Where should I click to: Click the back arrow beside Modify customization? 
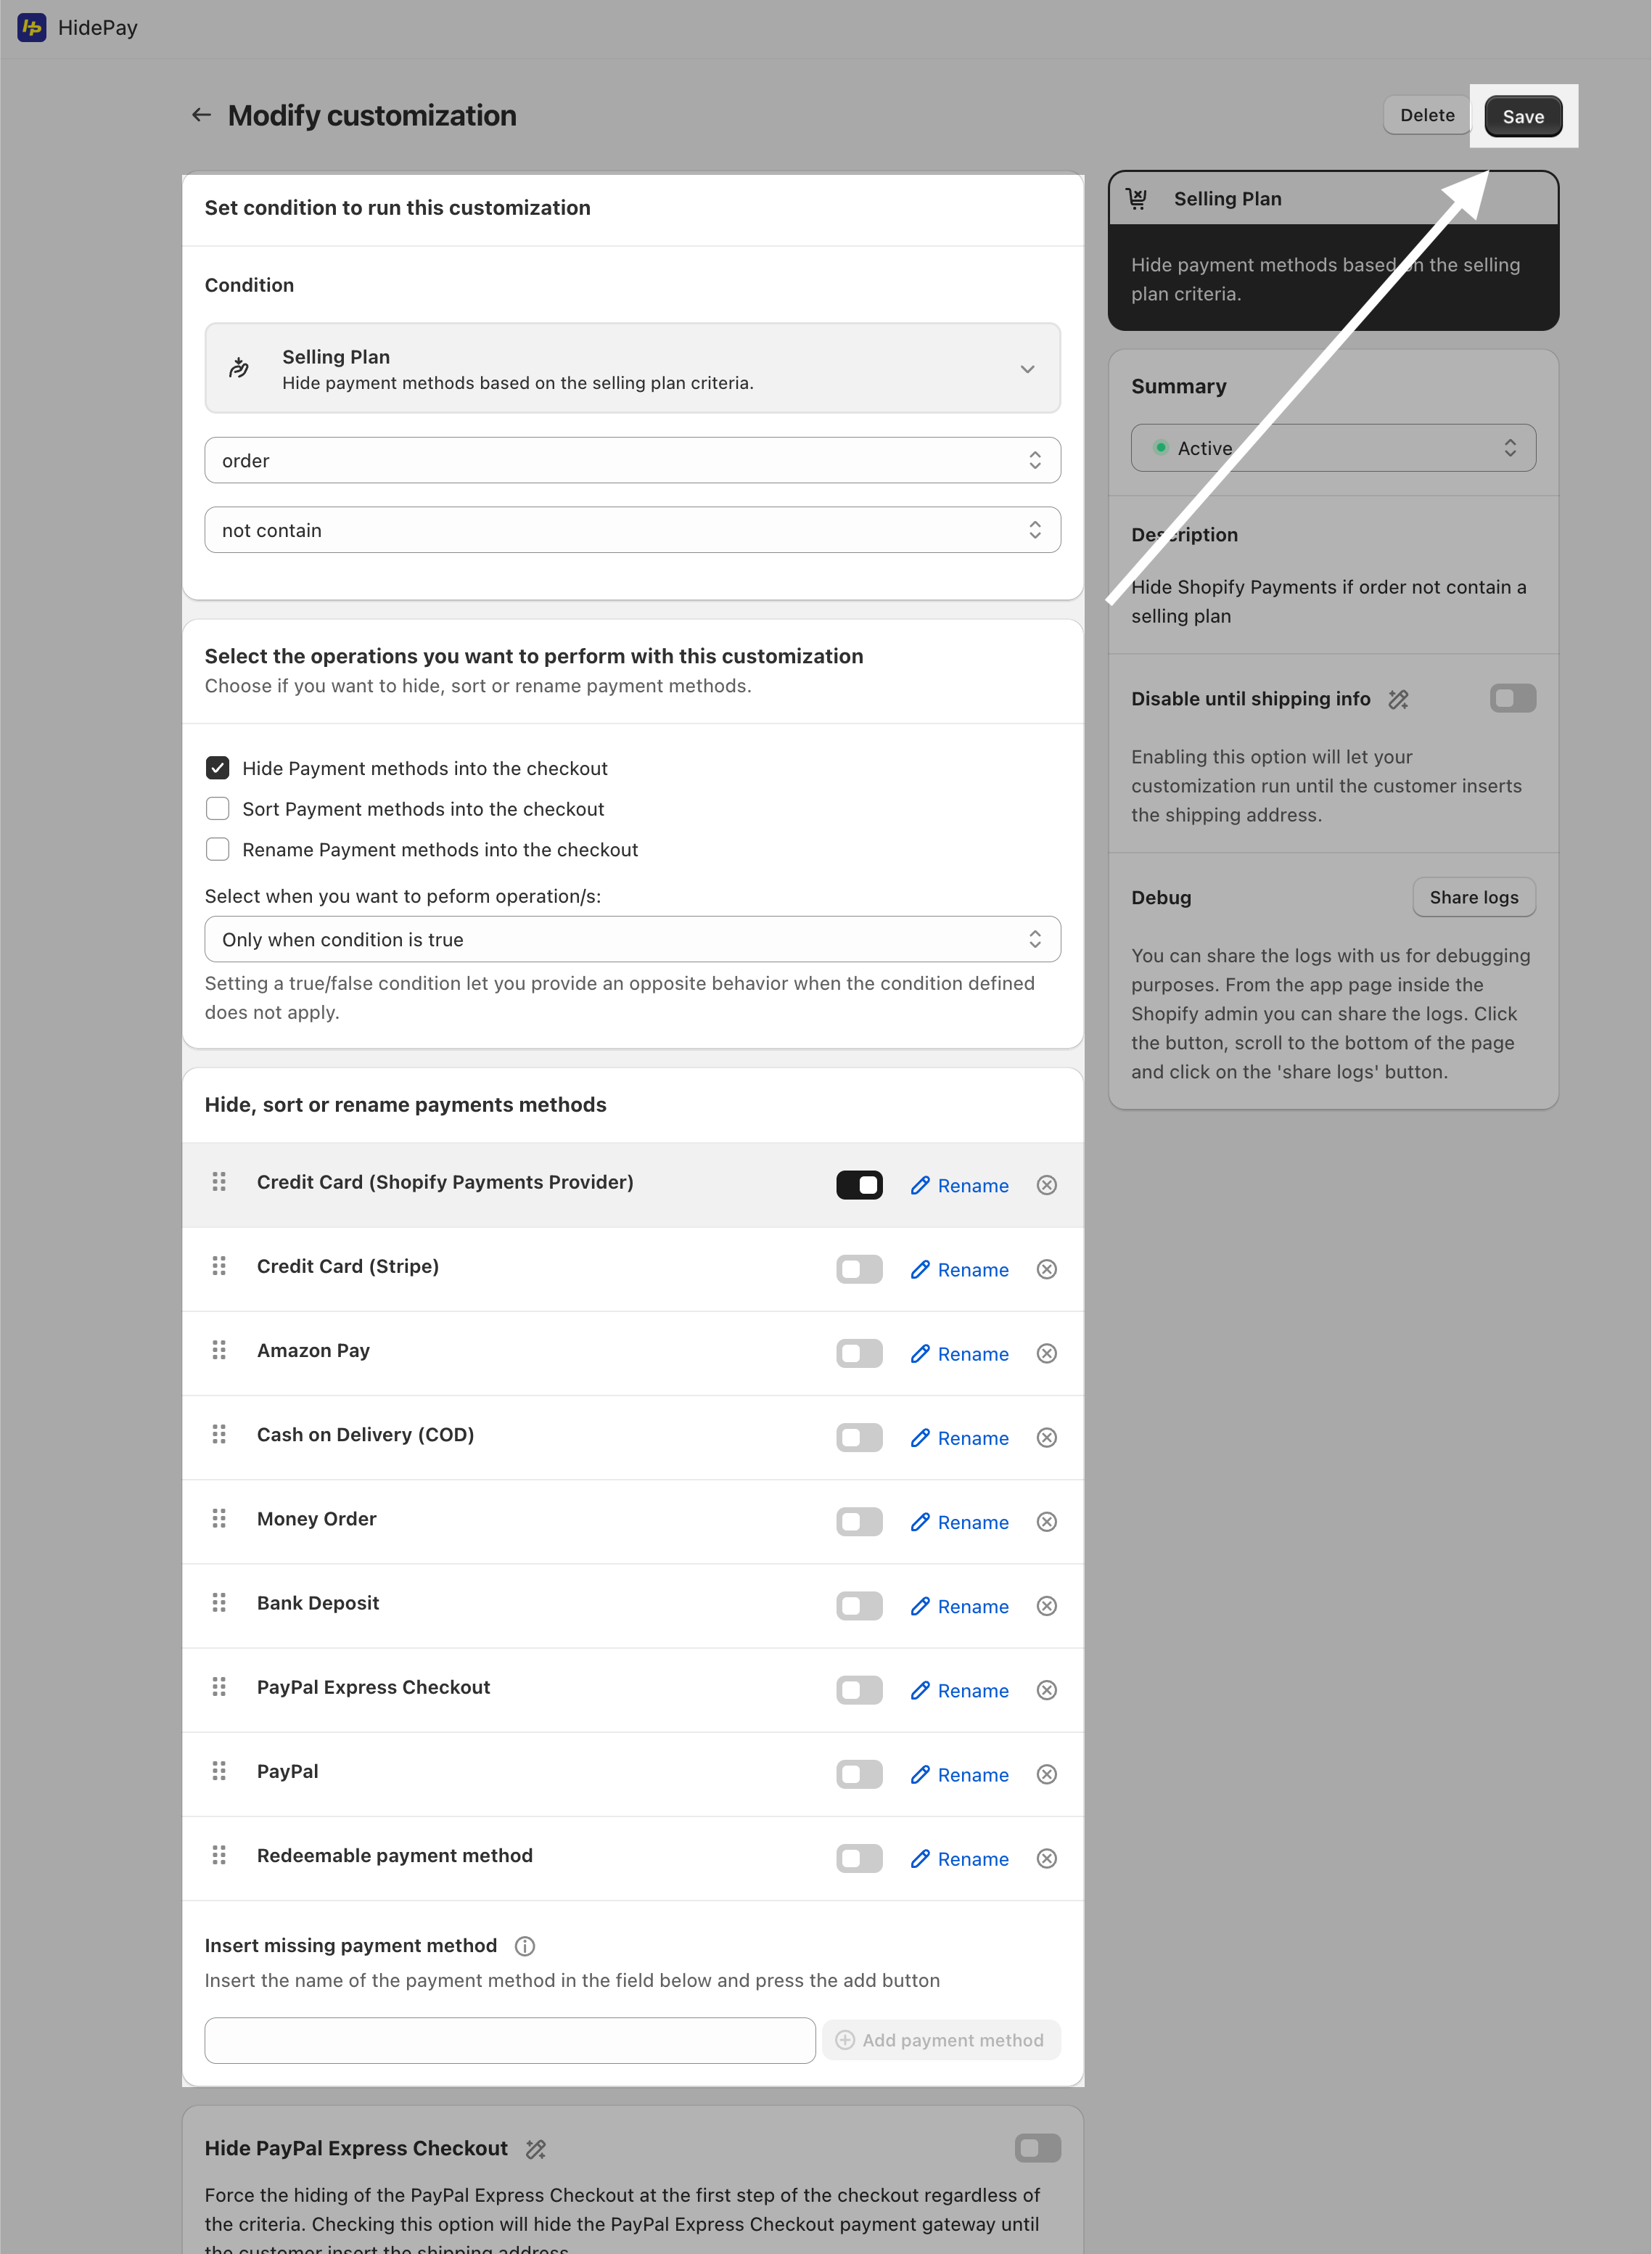(201, 115)
